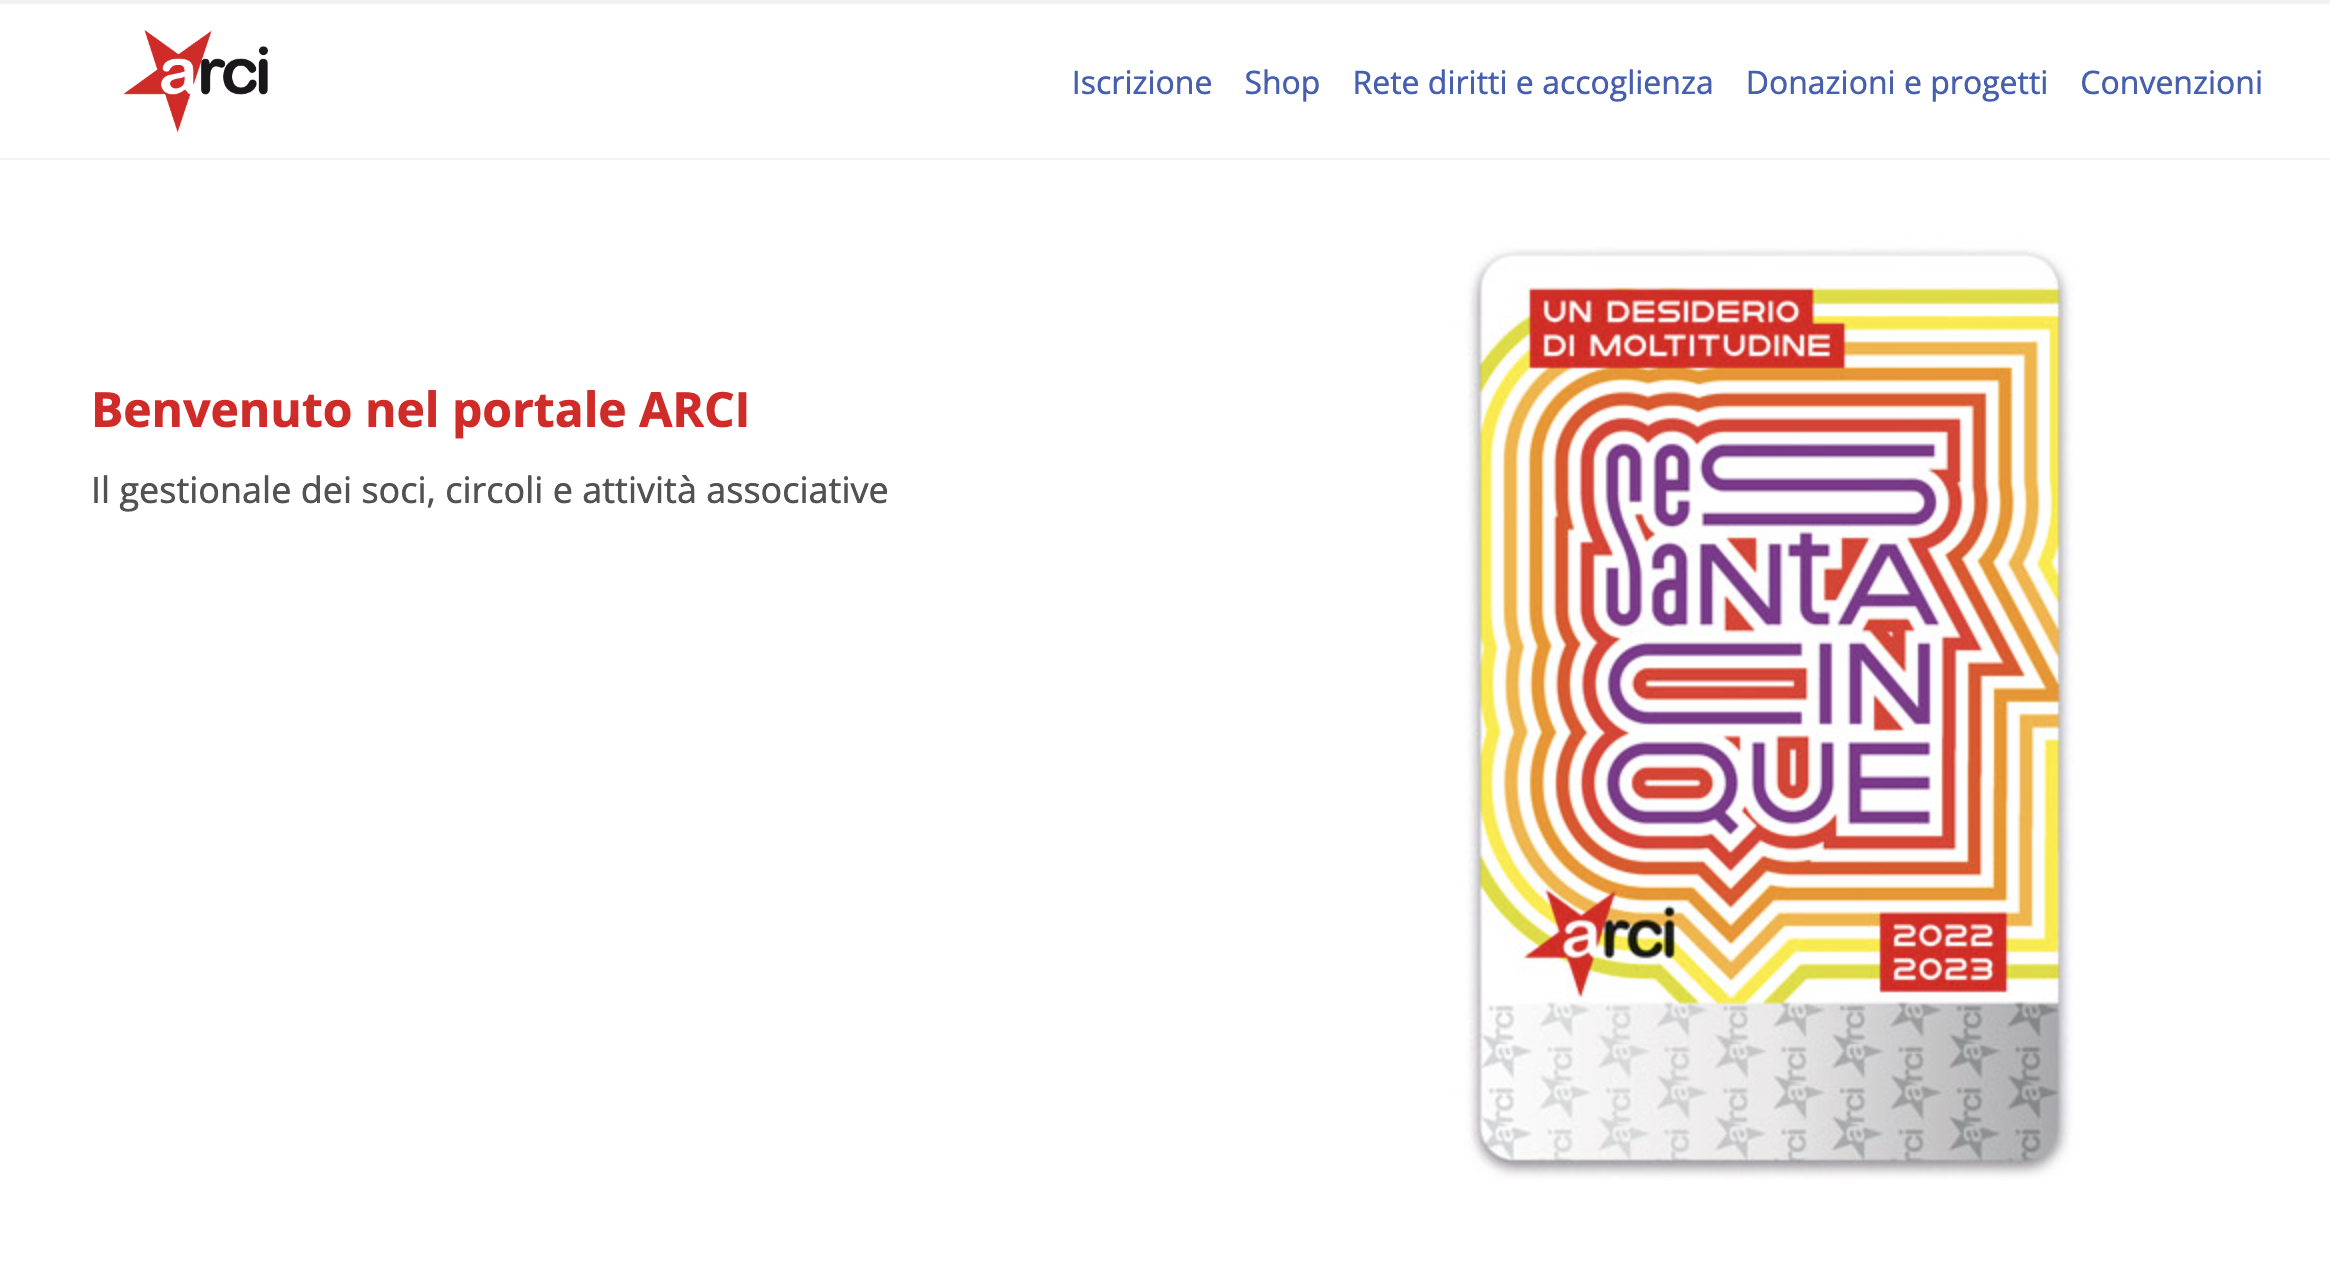Image resolution: width=2330 pixels, height=1268 pixels.
Task: Click the silver holographic strip of the card
Action: [x=1768, y=1082]
